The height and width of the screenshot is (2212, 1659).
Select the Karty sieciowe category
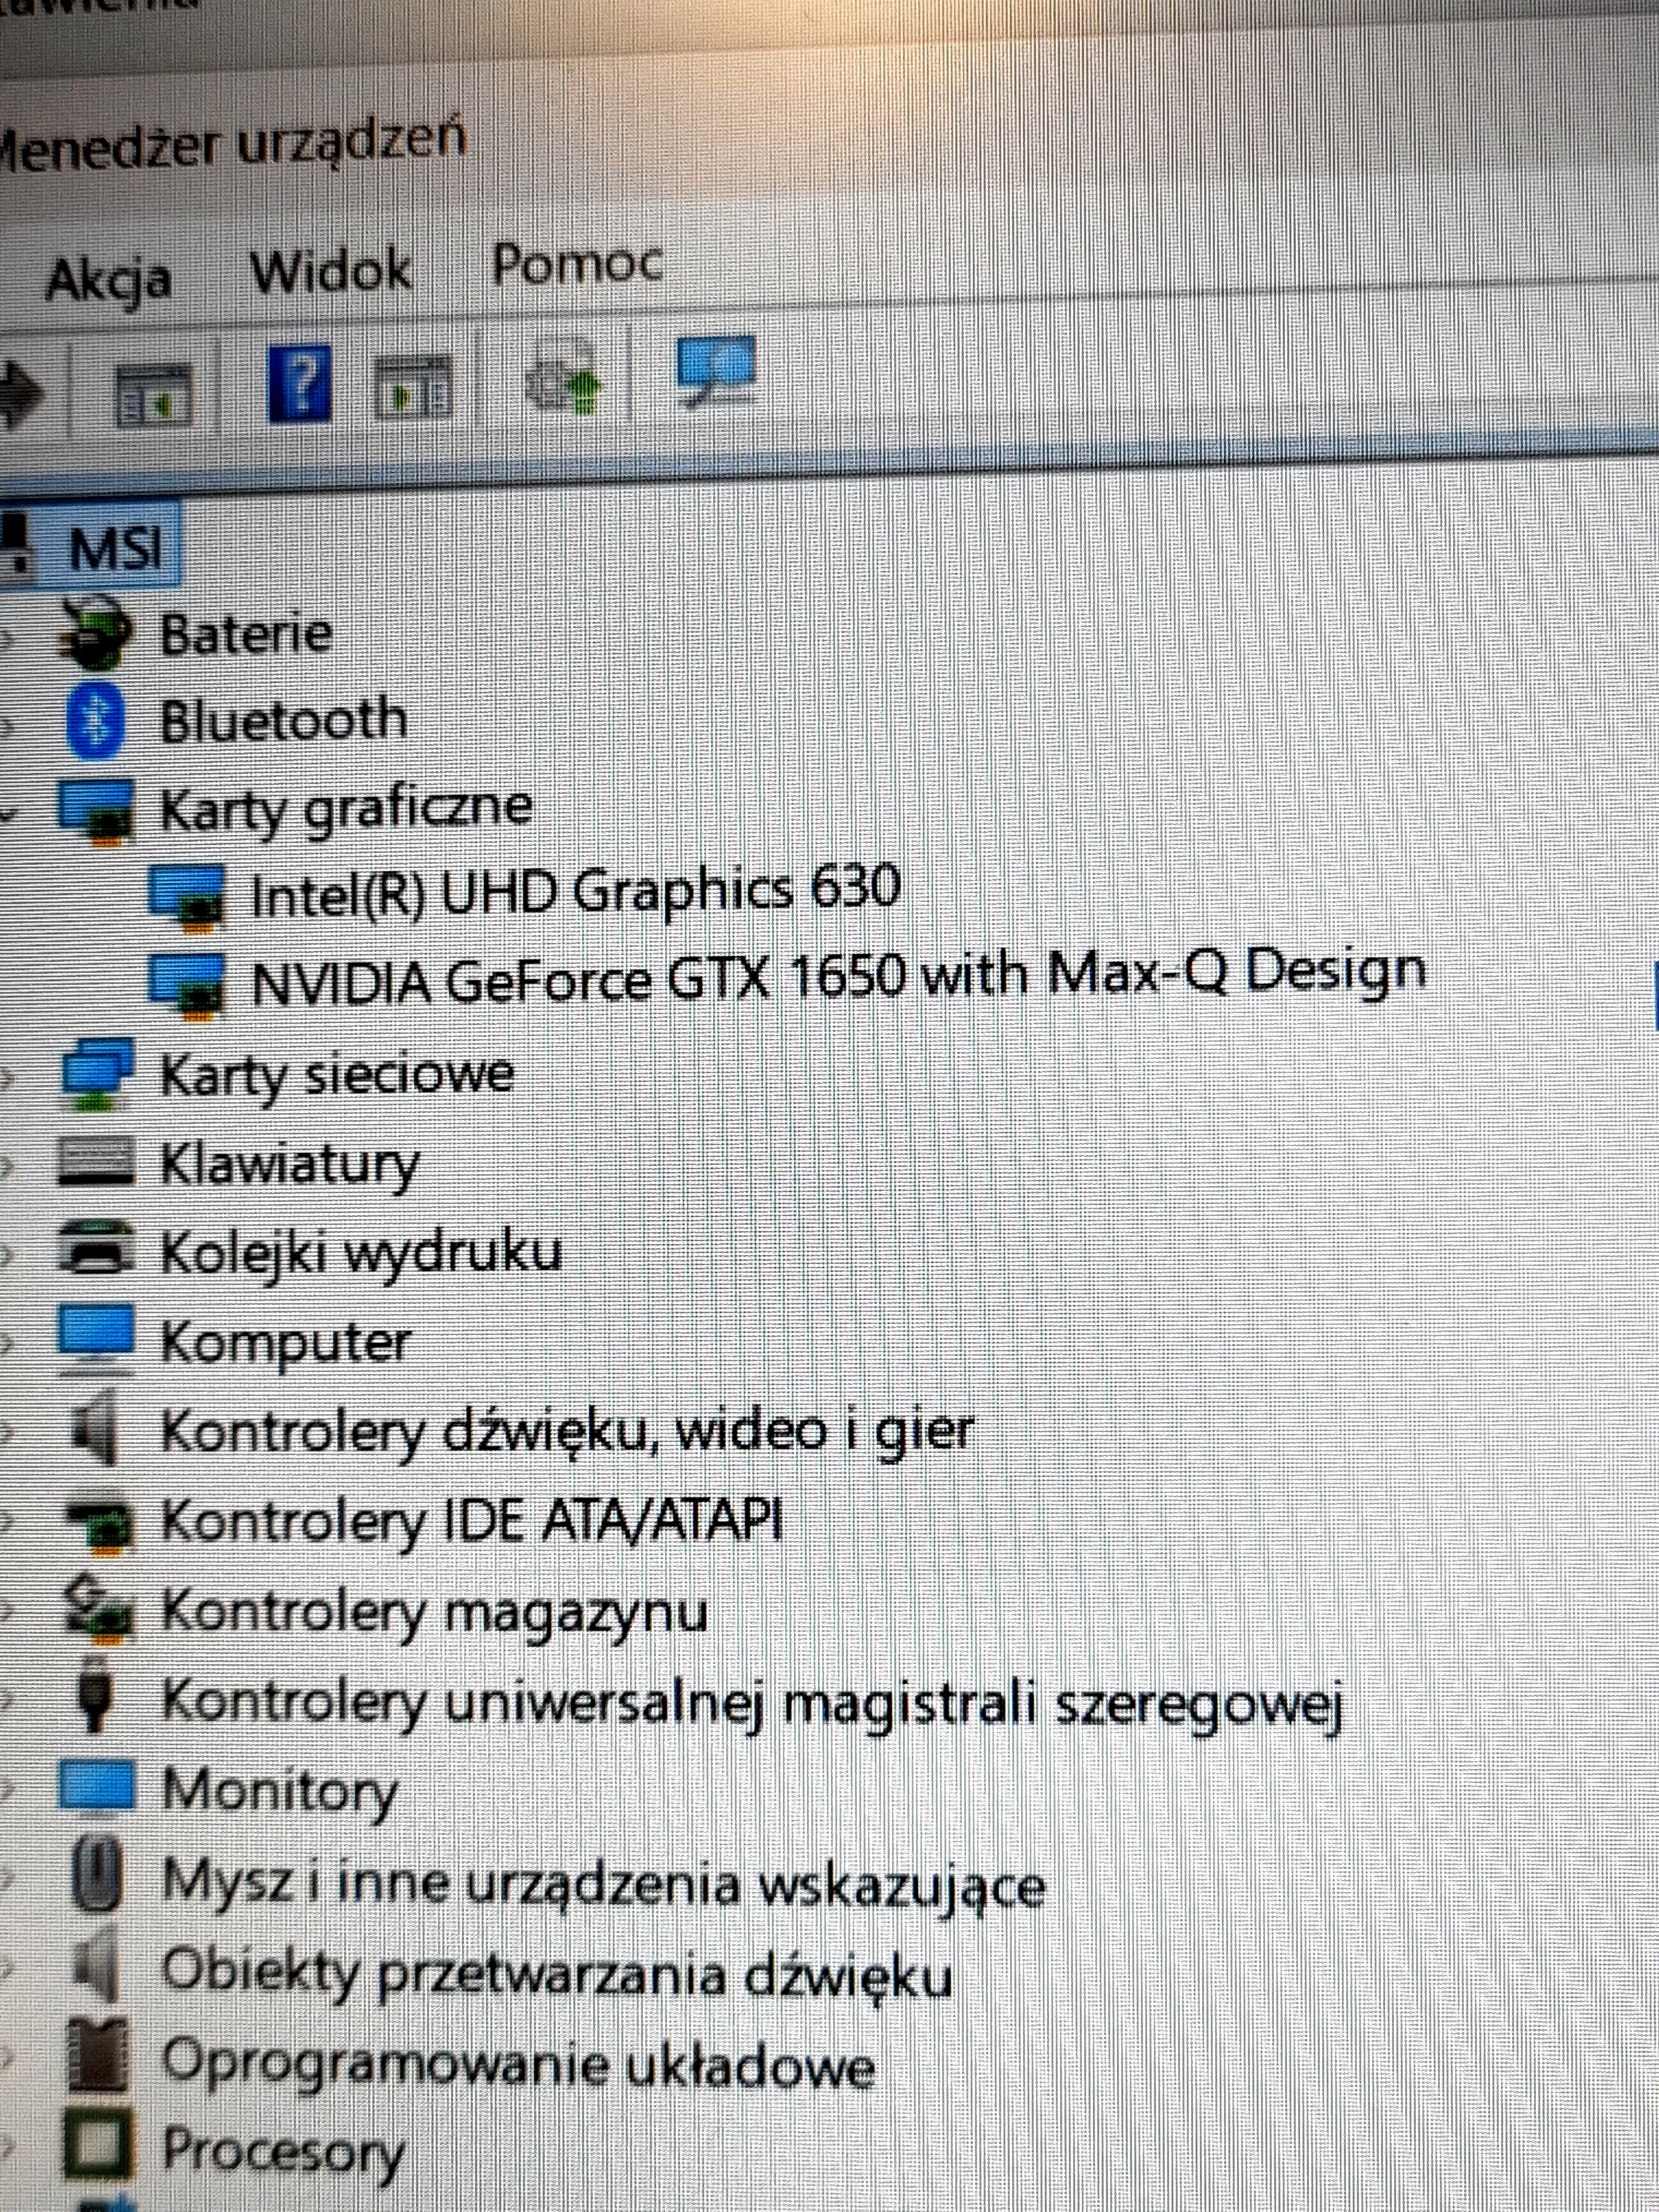click(338, 1076)
